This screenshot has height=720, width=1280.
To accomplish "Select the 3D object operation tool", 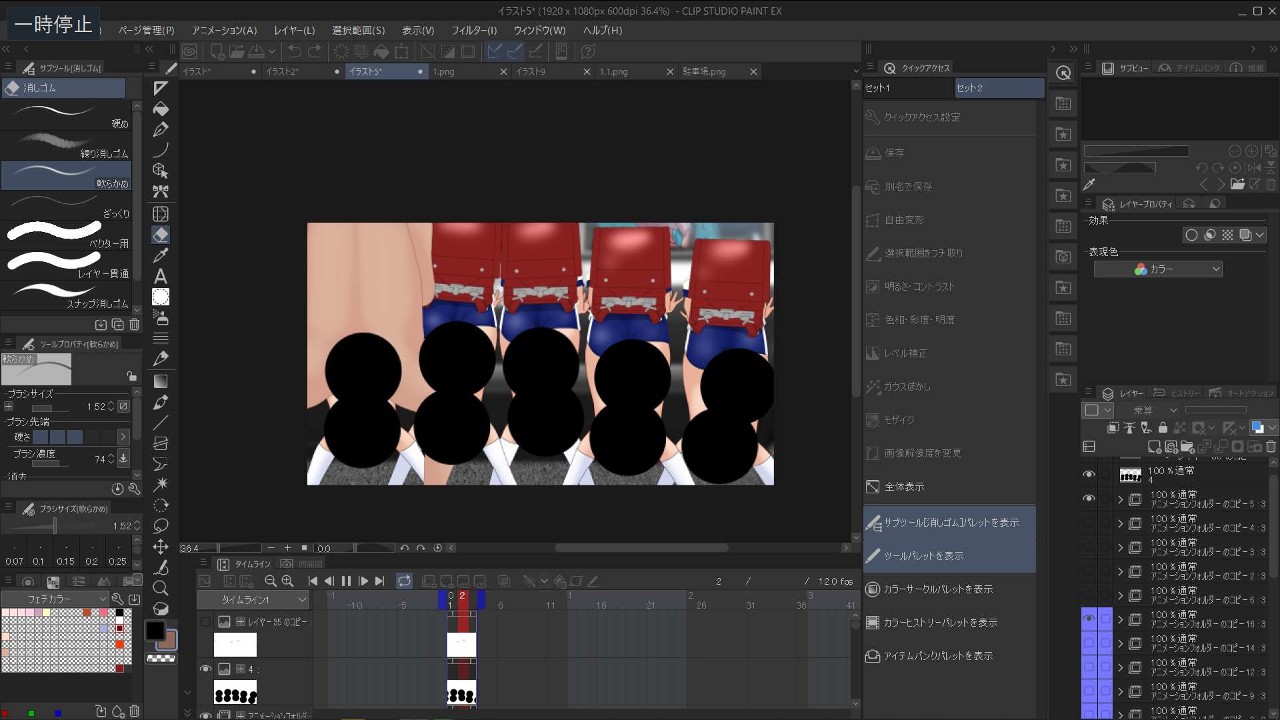I will pyautogui.click(x=160, y=172).
